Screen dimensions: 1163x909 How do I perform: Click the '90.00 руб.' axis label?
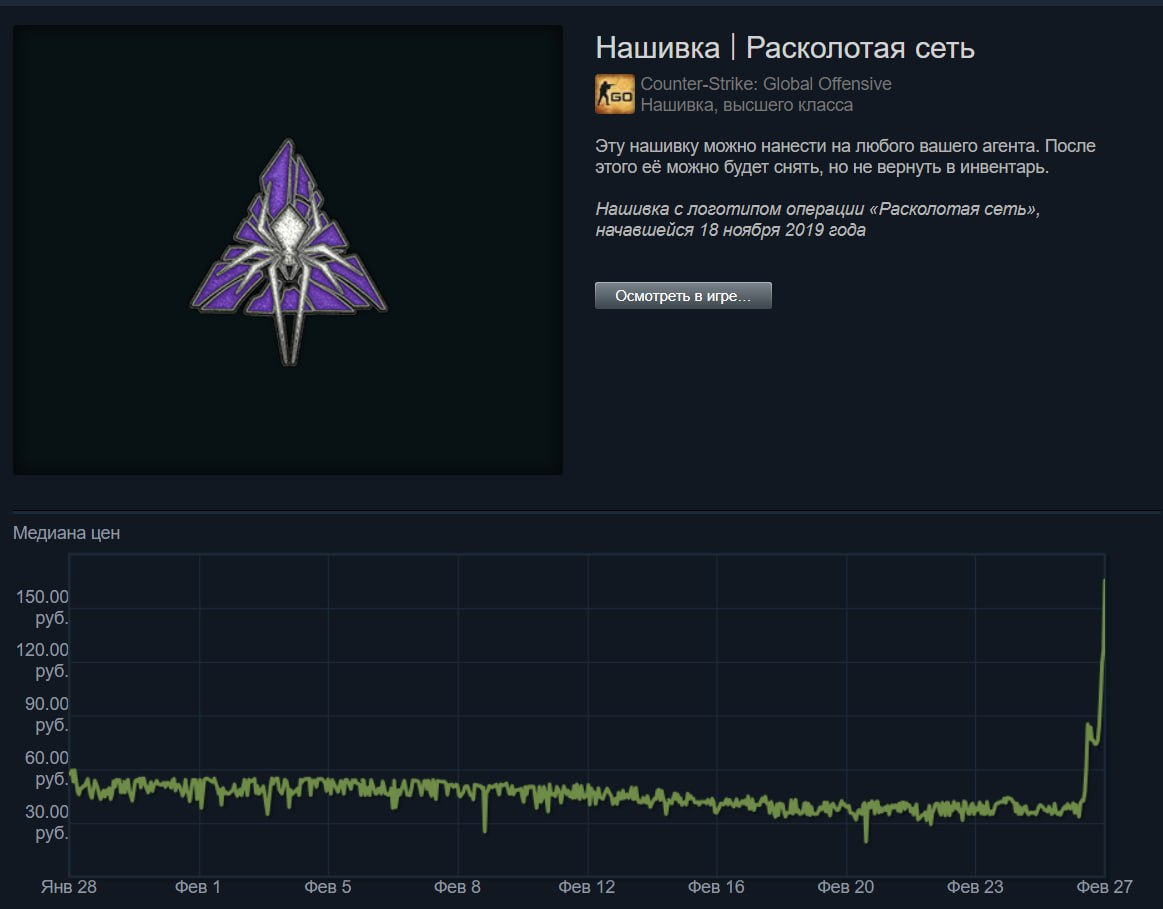click(x=46, y=715)
